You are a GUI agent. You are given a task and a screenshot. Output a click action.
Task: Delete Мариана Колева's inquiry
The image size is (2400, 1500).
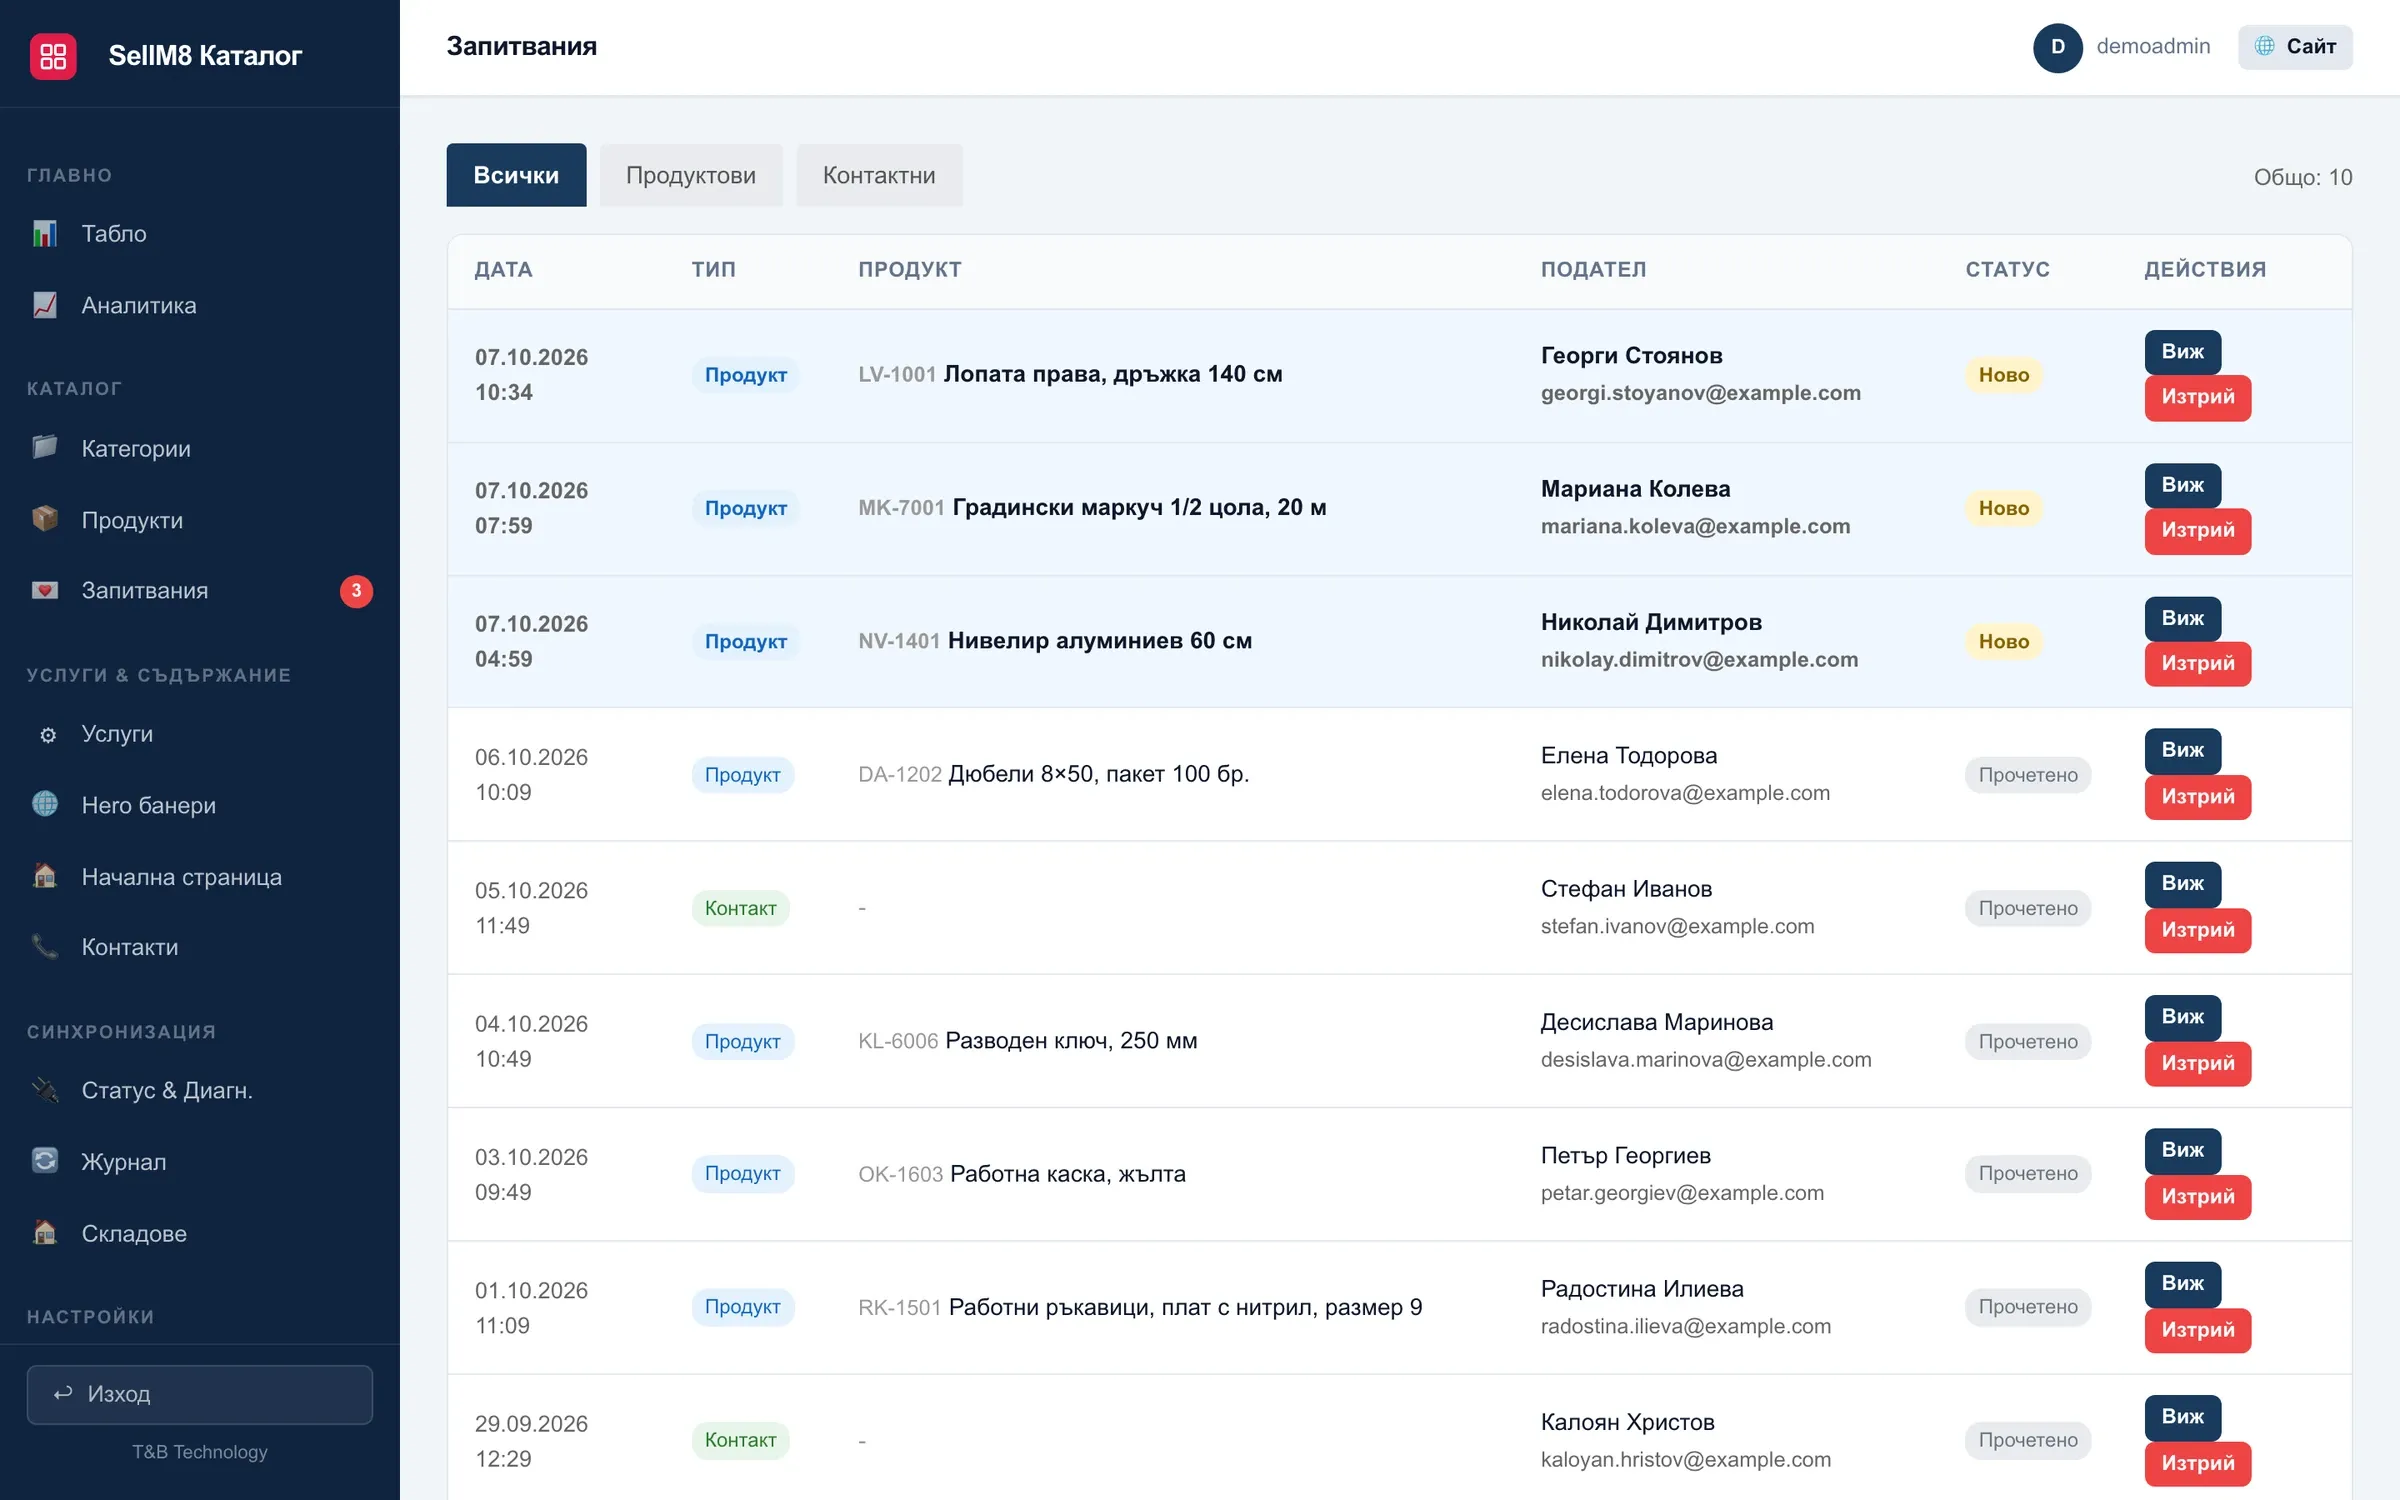coord(2197,531)
